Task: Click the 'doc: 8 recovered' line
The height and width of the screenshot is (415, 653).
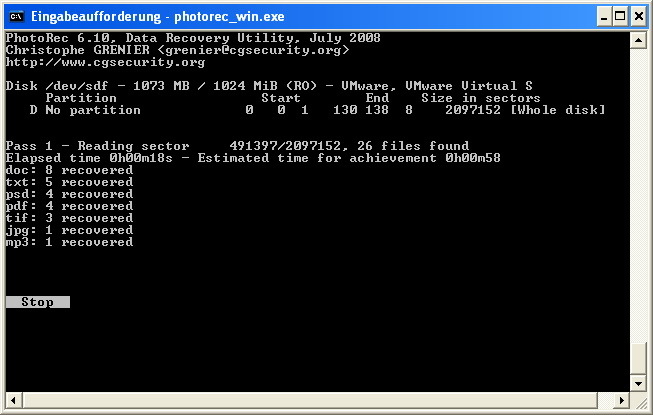Action: [x=70, y=170]
